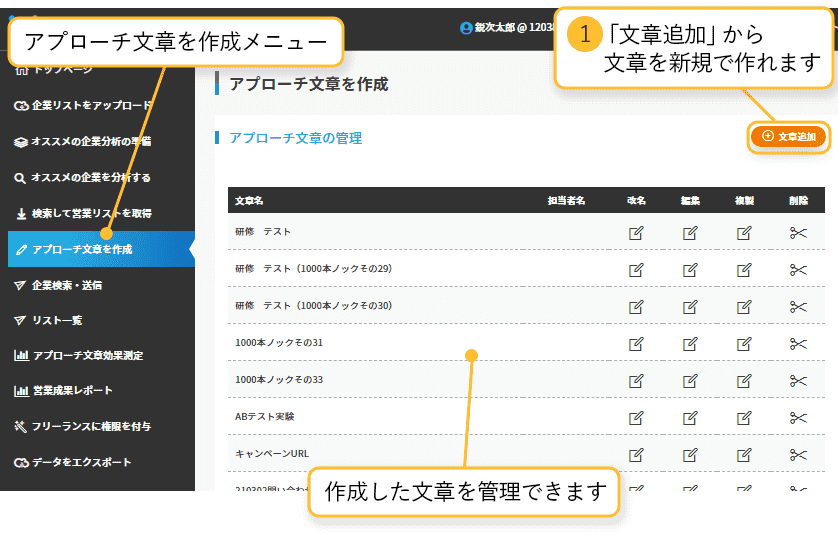Delete scissors icon for 研修 テスト row
The image size is (838, 534).
(798, 233)
